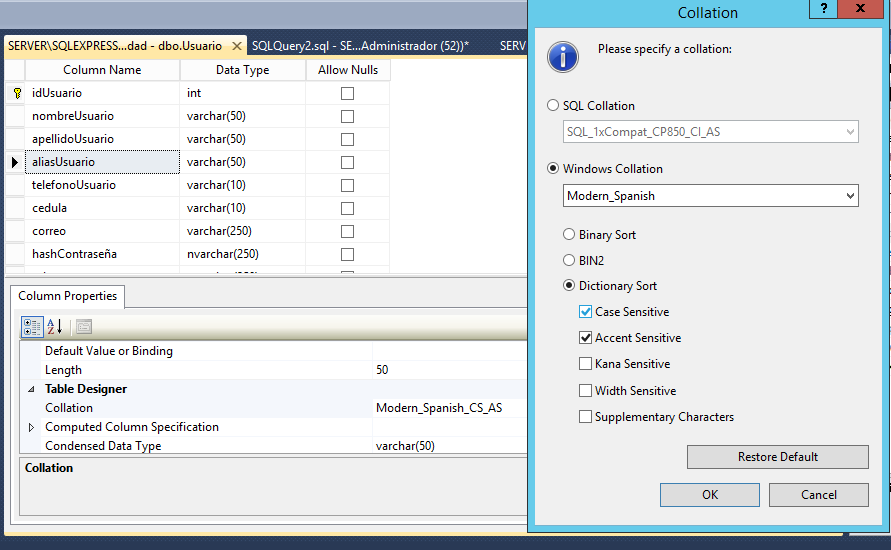Switch to the SQLQuery2.sql tab
This screenshot has width=891, height=550.
(360, 46)
